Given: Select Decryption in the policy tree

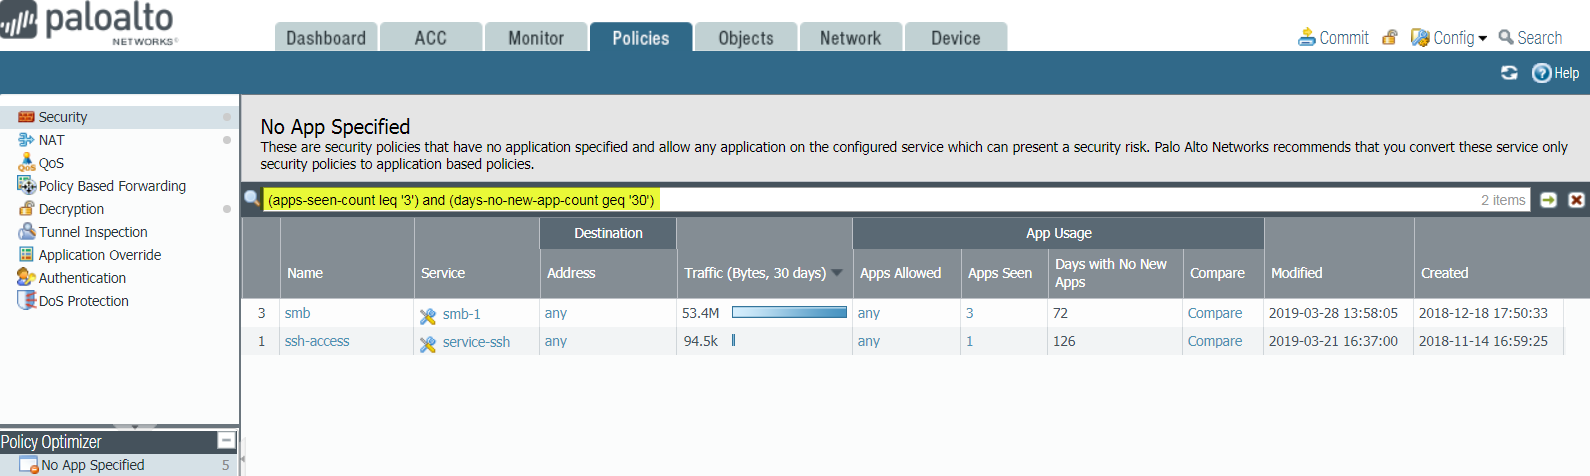Looking at the screenshot, I should (71, 209).
